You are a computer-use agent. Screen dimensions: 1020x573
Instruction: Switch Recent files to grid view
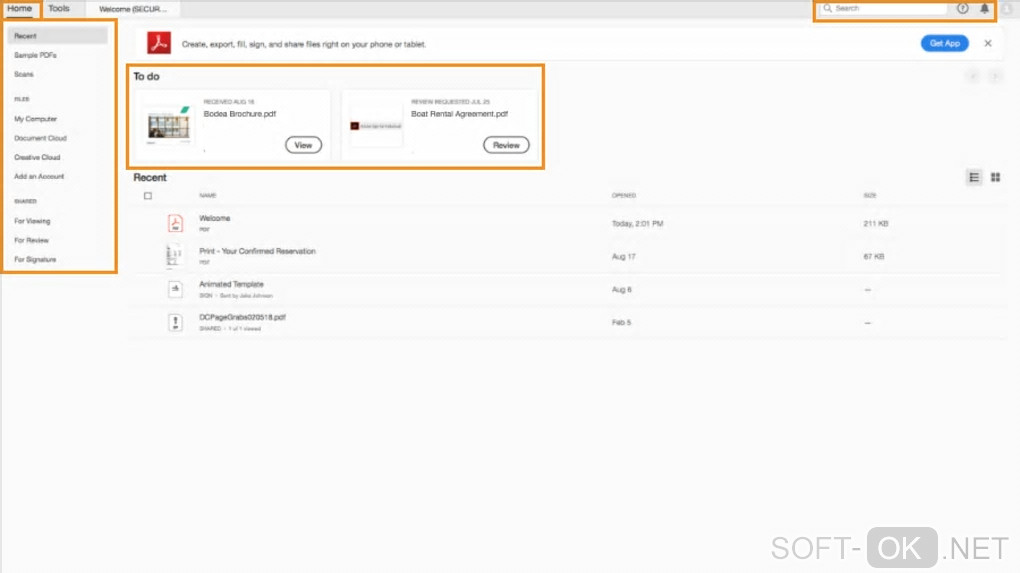pos(995,177)
